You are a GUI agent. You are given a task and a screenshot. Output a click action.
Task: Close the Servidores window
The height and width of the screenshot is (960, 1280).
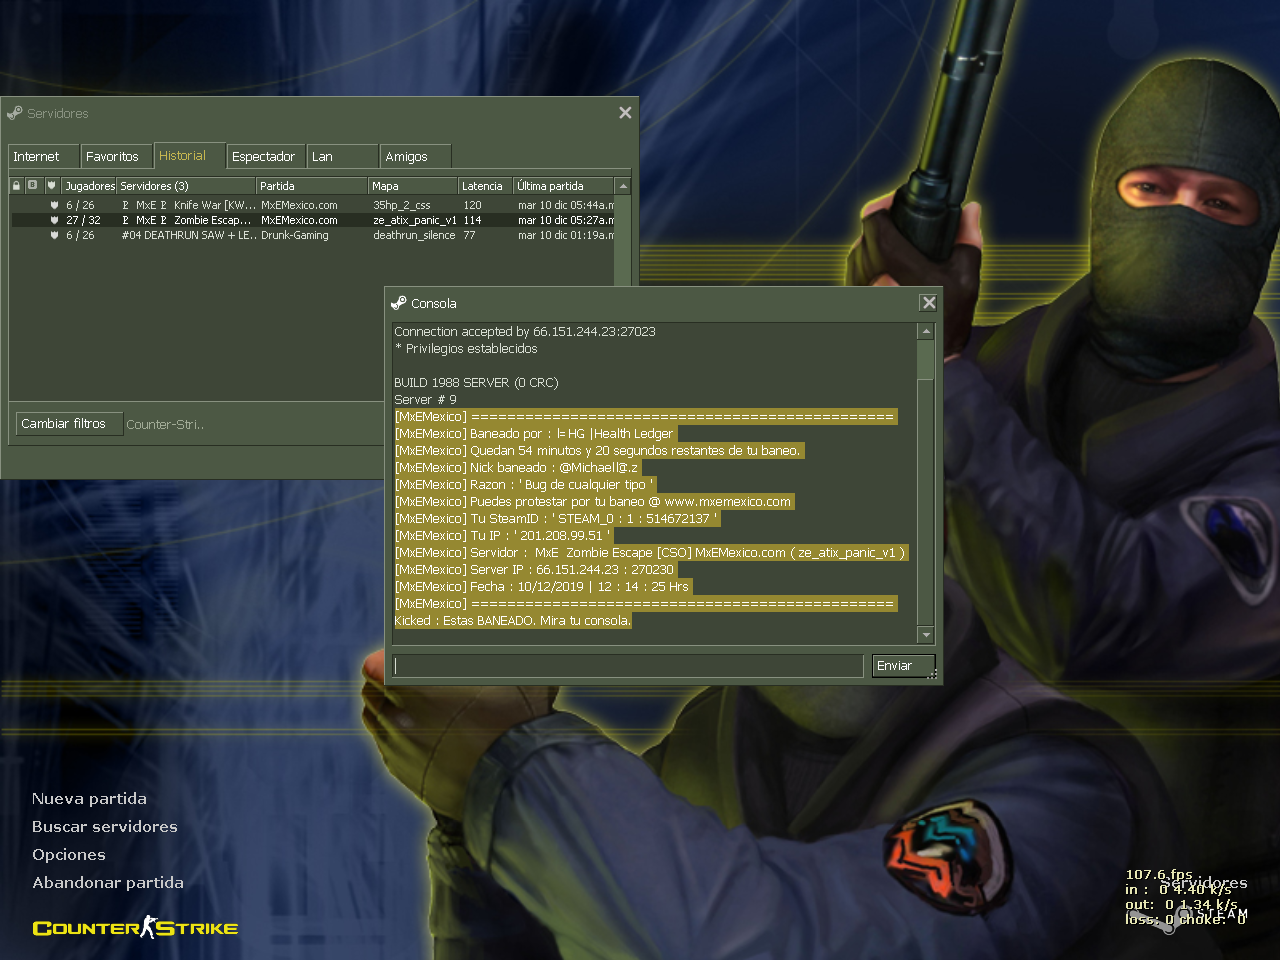pos(625,113)
